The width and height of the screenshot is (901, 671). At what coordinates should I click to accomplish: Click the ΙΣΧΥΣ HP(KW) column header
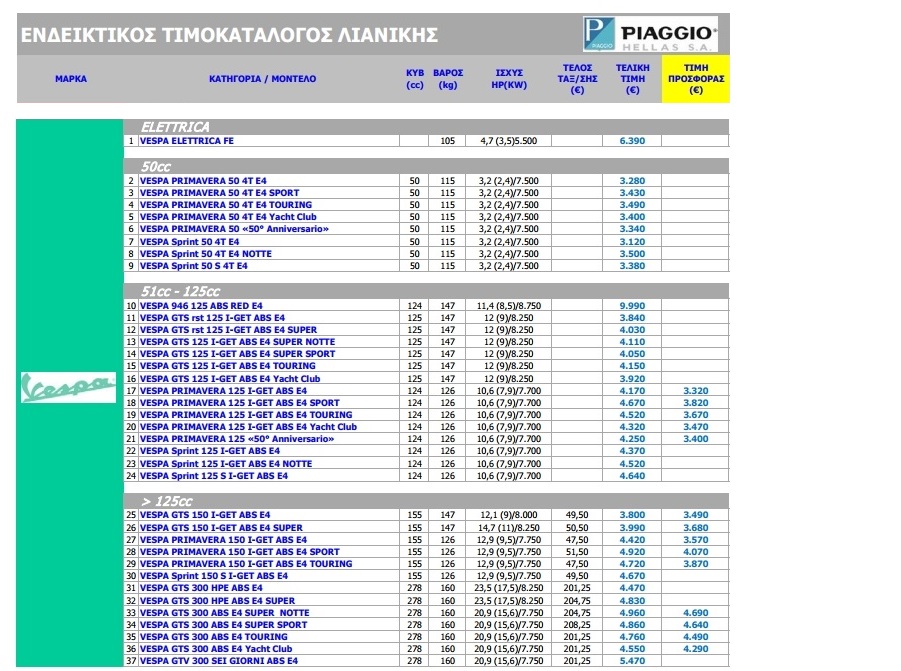[x=509, y=79]
